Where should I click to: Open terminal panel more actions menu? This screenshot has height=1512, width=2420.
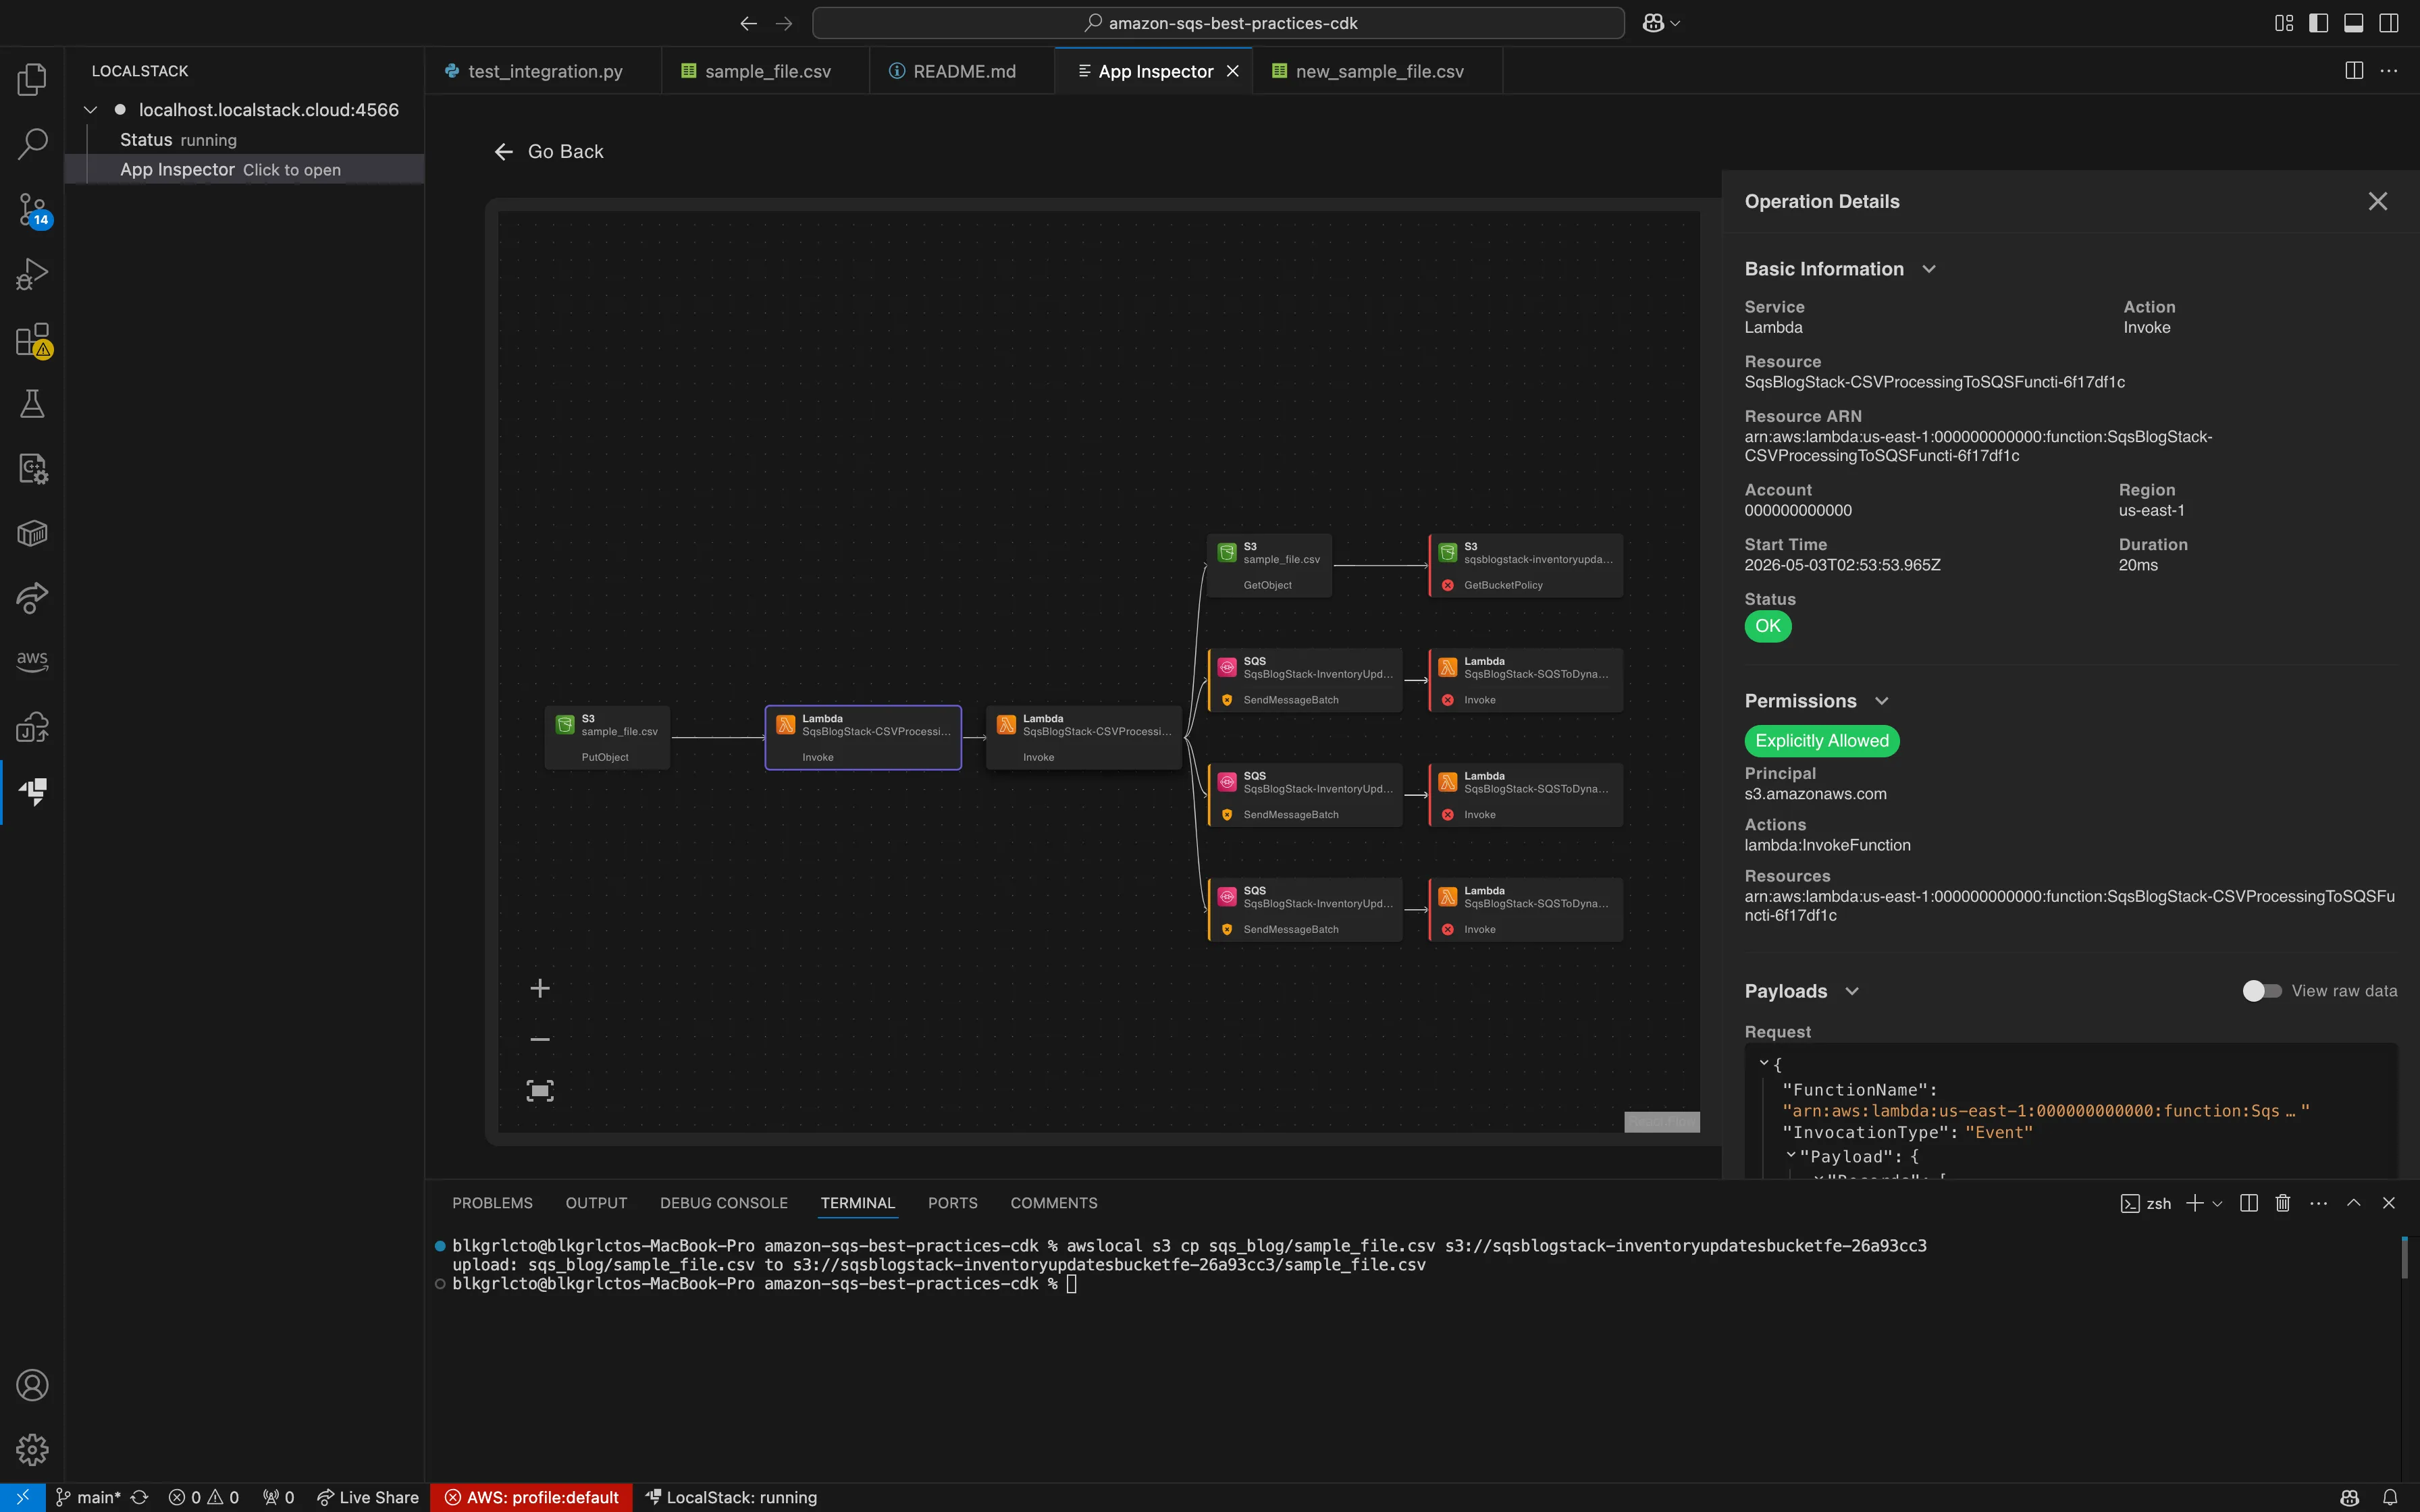pos(2318,1203)
